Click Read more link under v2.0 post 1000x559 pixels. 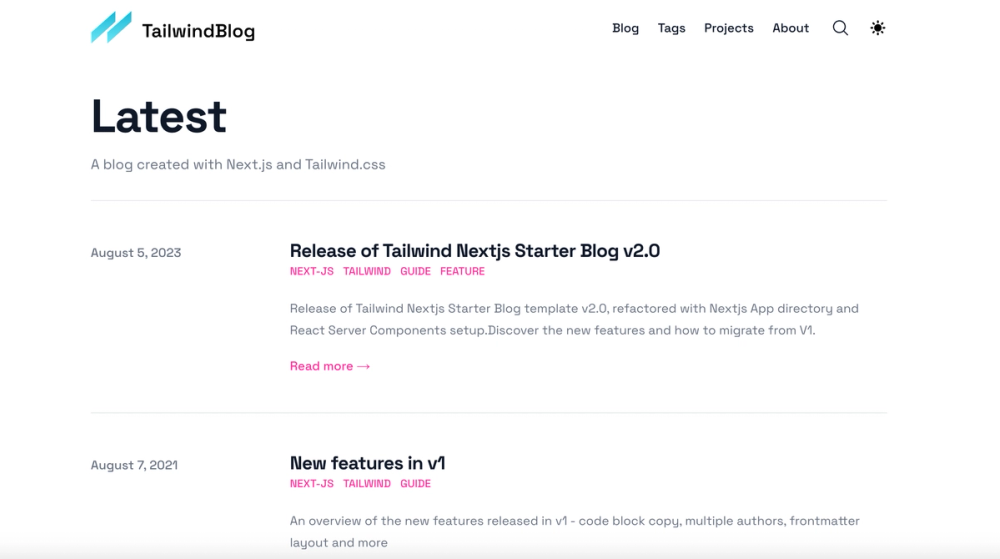(x=330, y=366)
